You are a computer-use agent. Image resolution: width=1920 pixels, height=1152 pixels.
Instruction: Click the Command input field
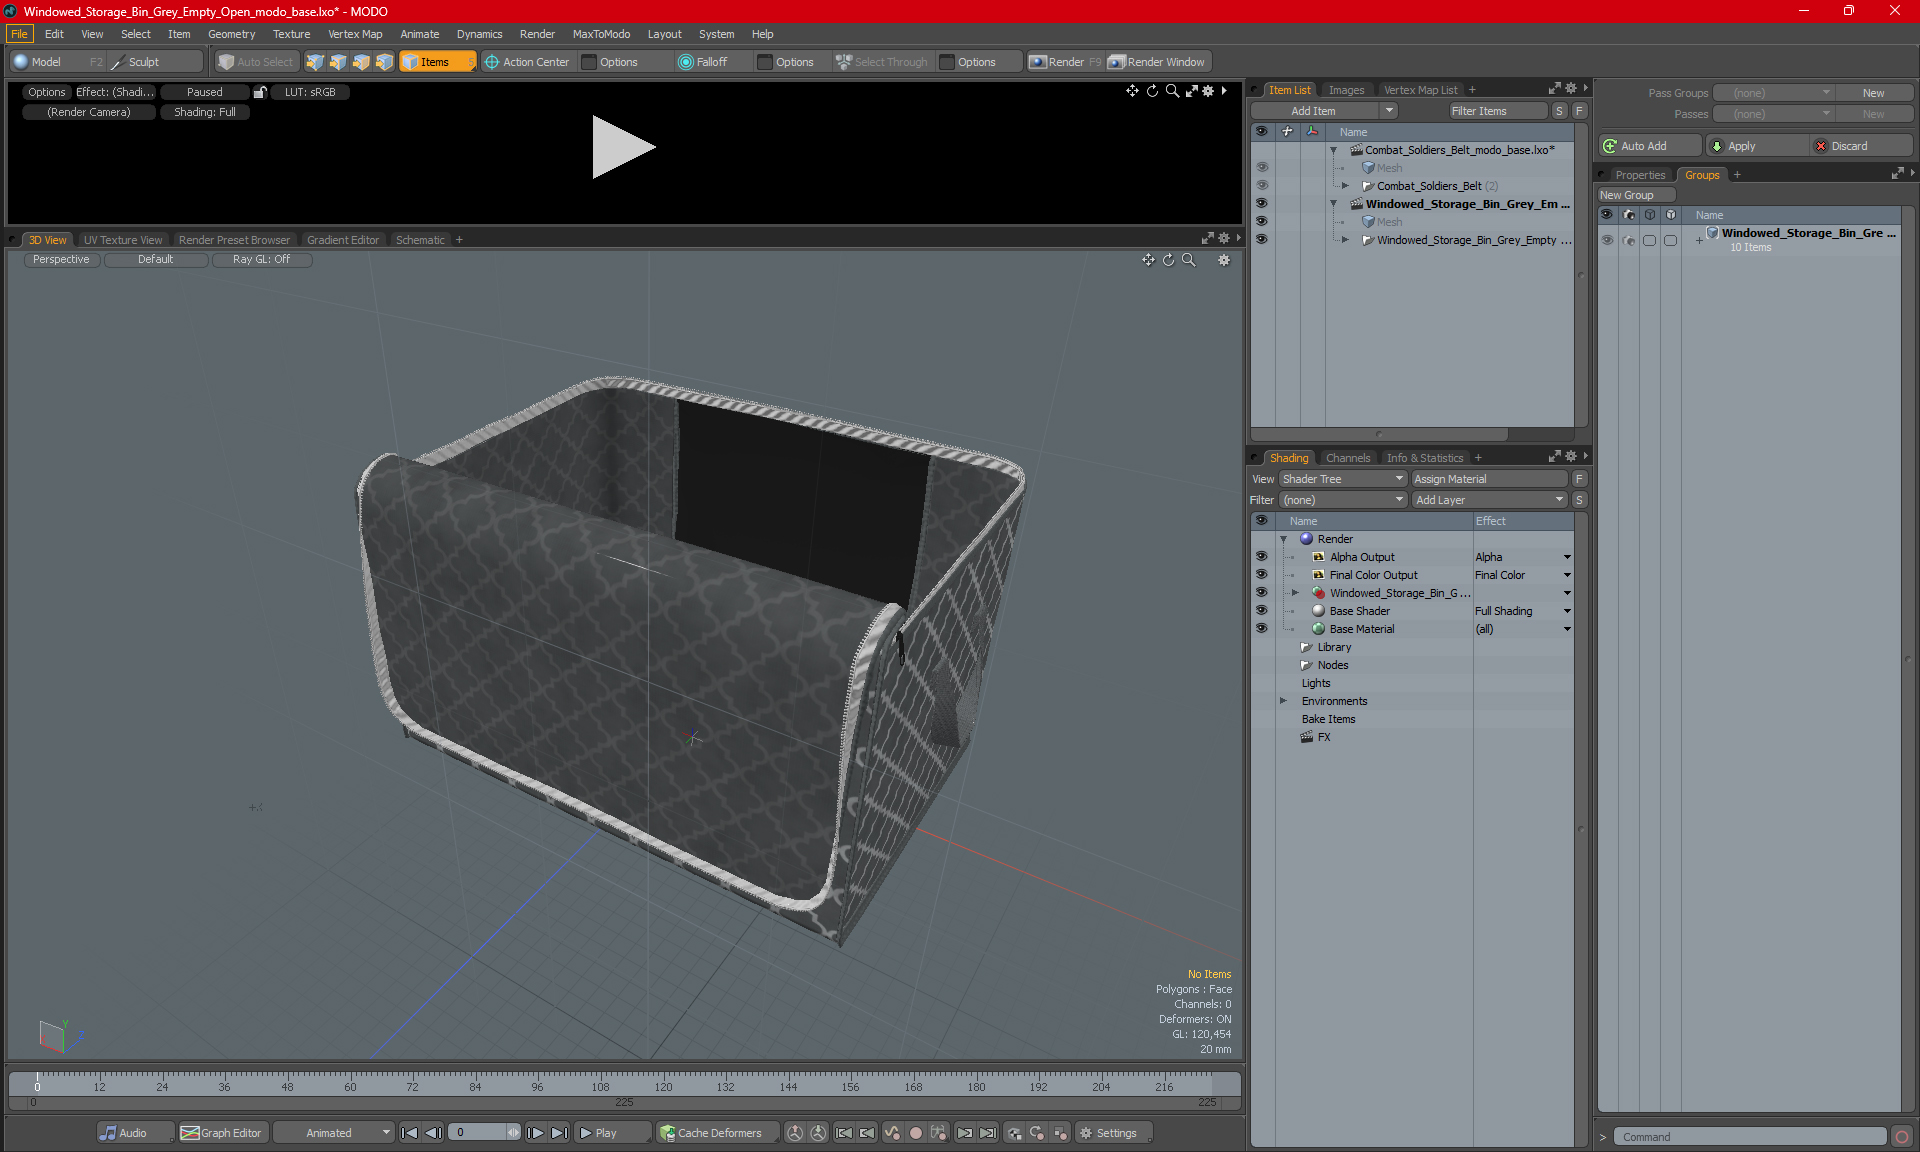point(1748,1137)
